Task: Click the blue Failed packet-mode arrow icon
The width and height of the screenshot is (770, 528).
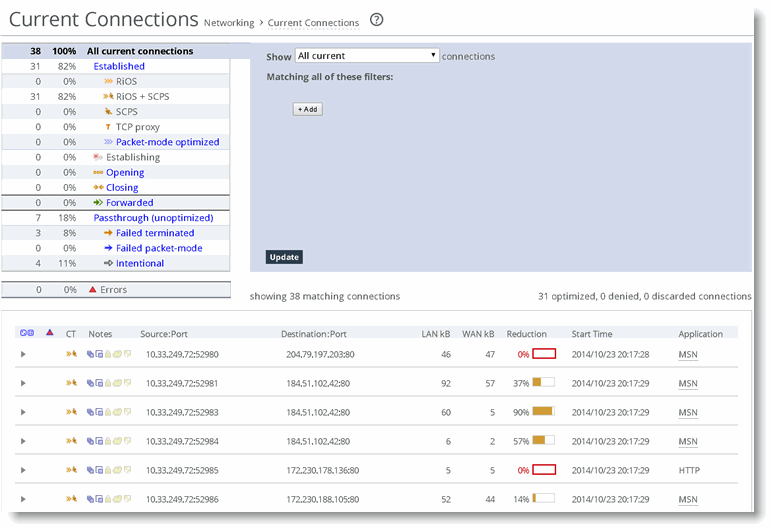Action: point(108,248)
